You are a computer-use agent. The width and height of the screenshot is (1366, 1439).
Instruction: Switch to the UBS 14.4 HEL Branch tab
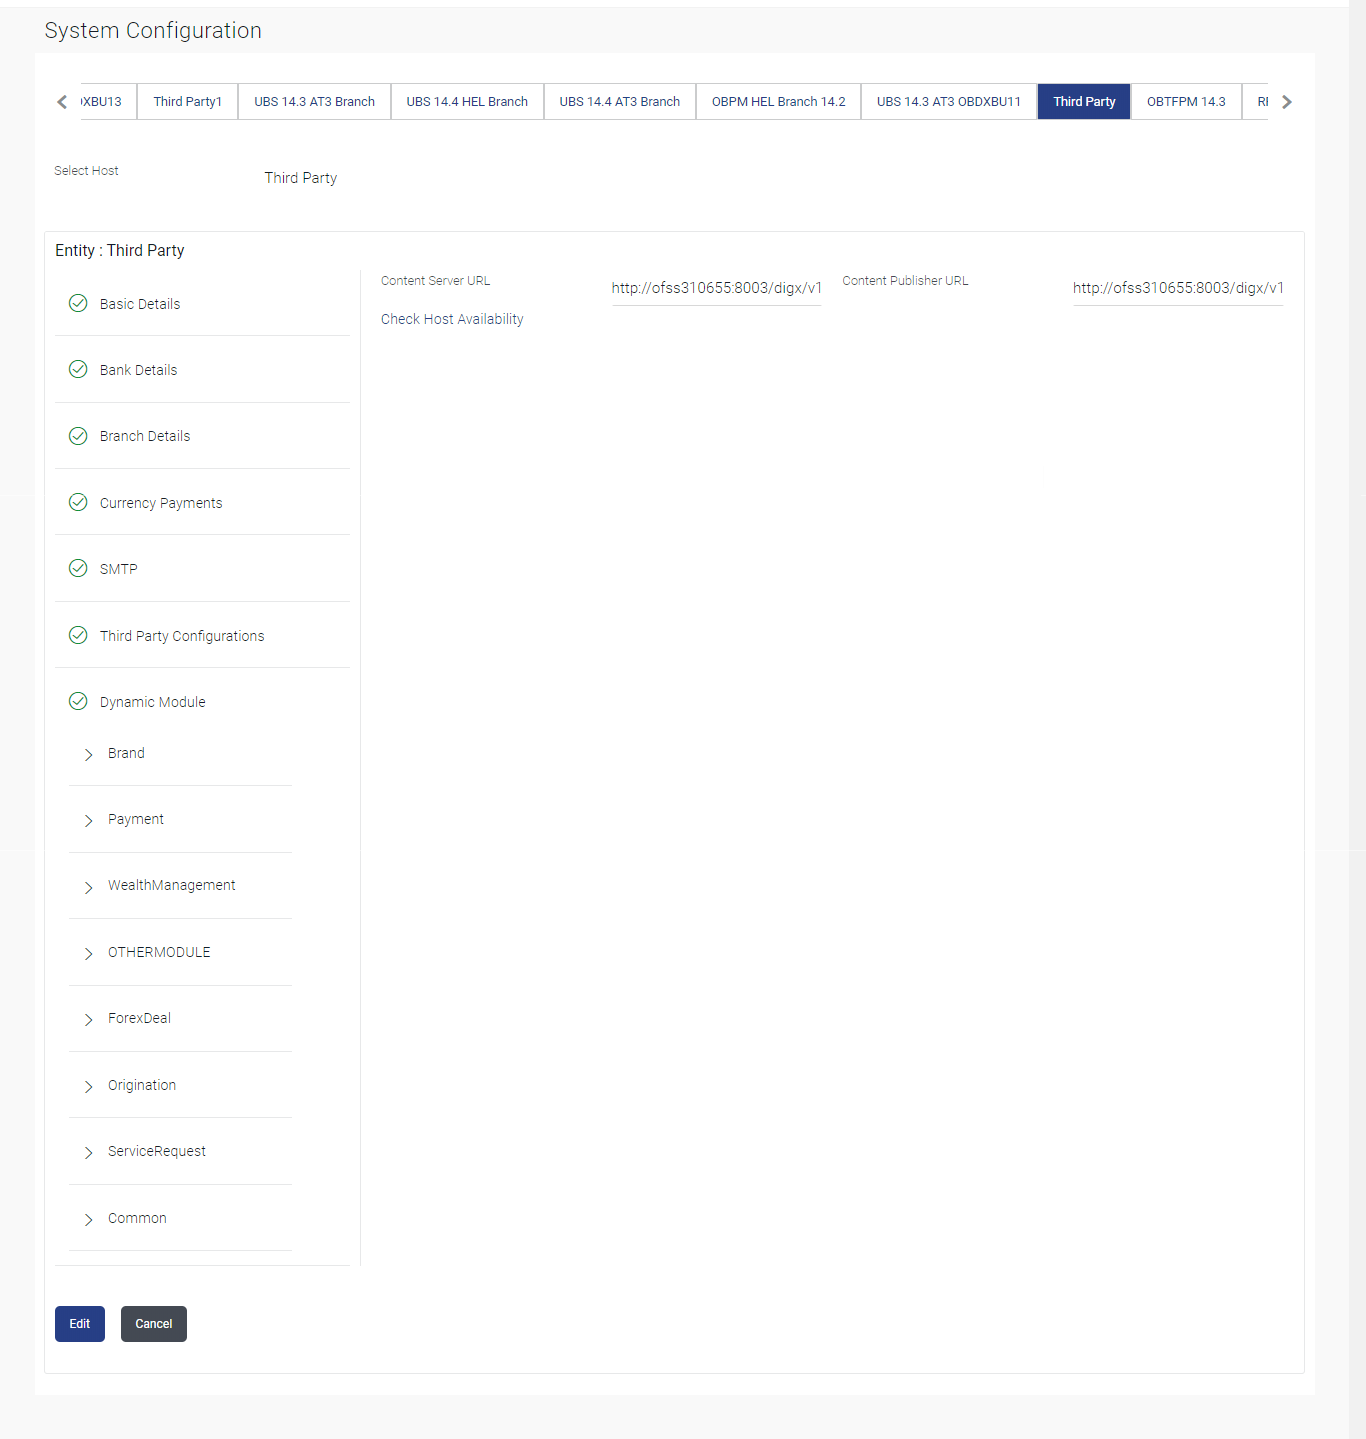click(x=467, y=101)
